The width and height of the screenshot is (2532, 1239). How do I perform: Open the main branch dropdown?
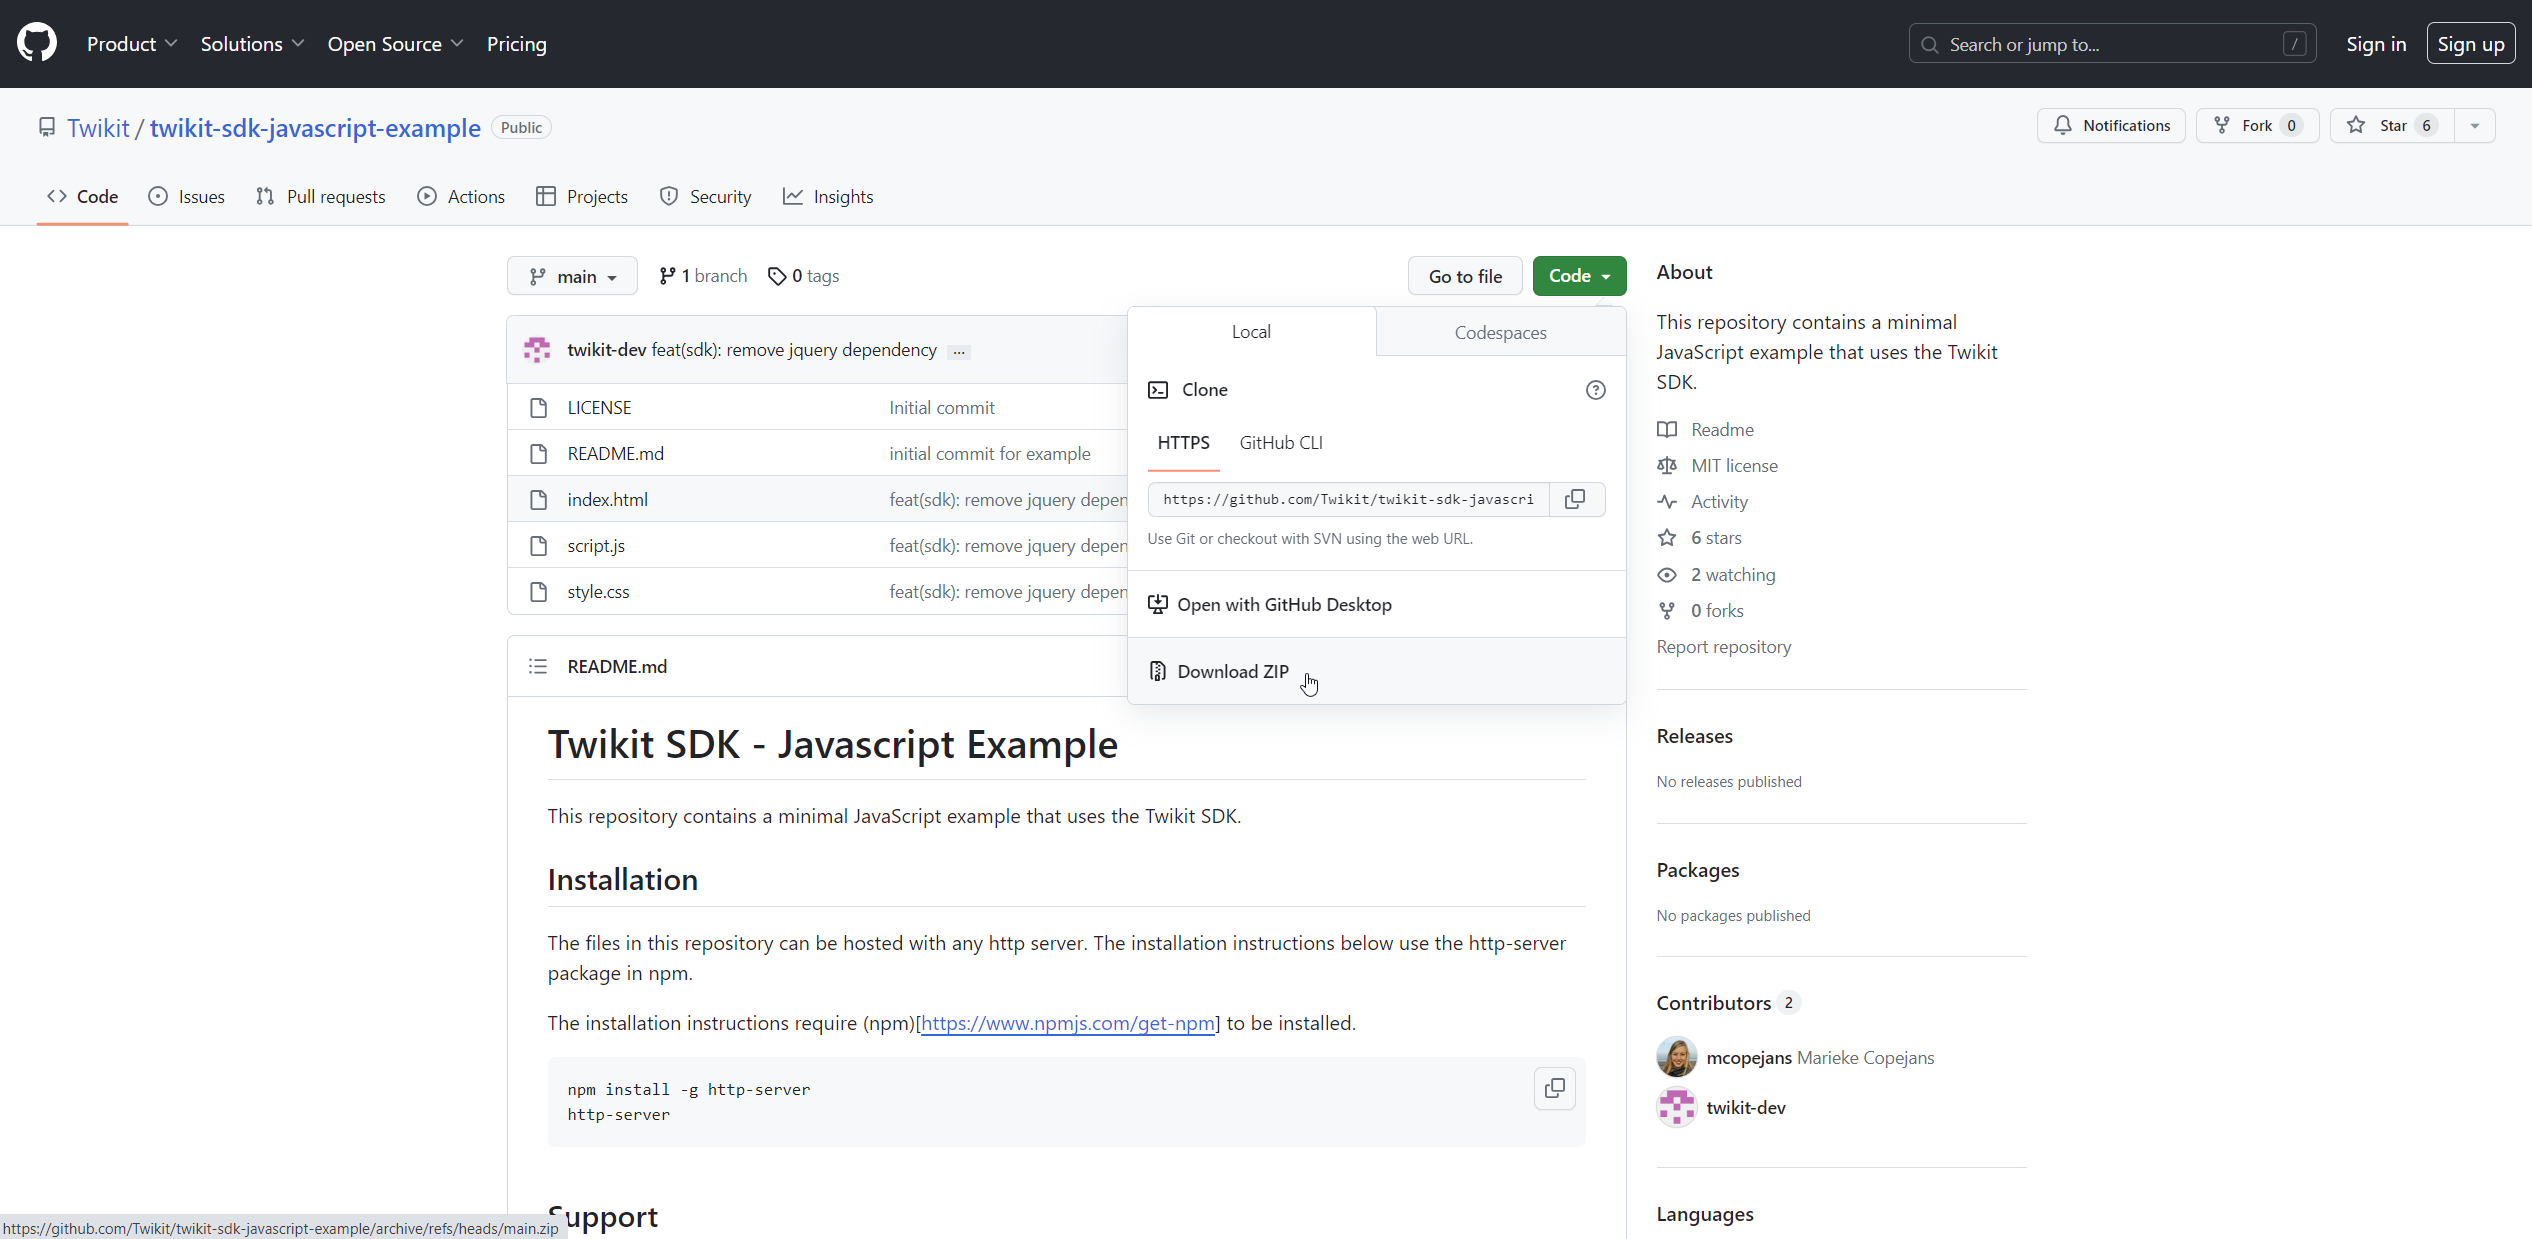572,276
